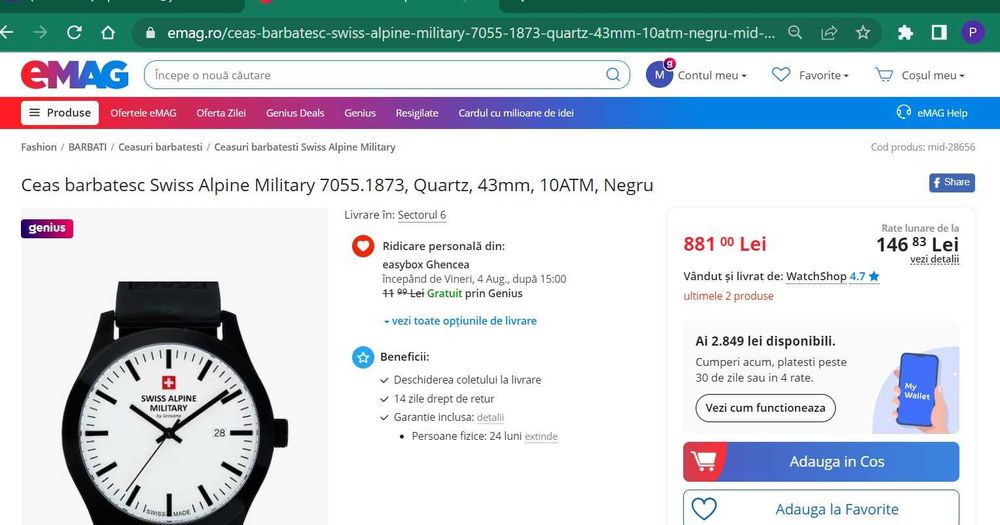
Task: Click the eMAG logo
Action: point(75,75)
